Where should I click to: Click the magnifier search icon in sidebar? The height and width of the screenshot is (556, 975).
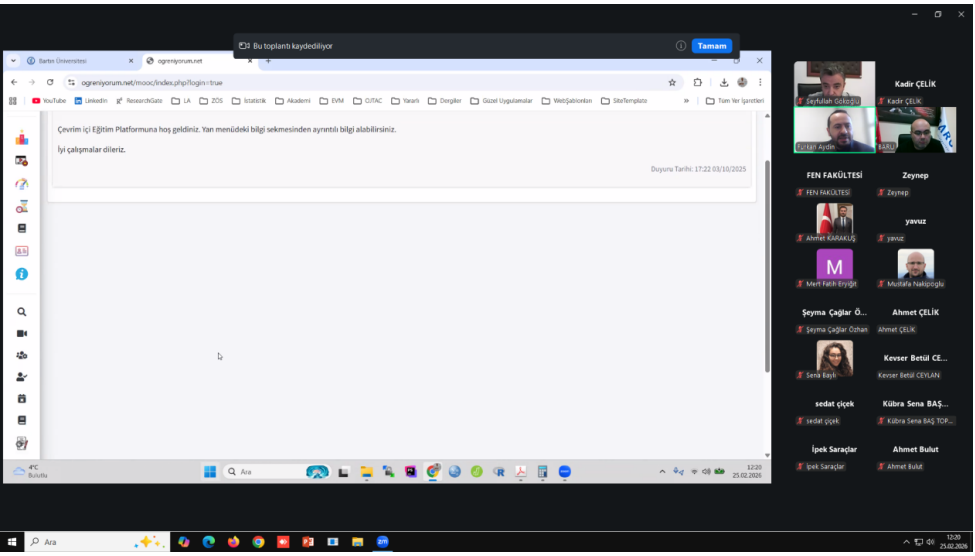tap(22, 312)
